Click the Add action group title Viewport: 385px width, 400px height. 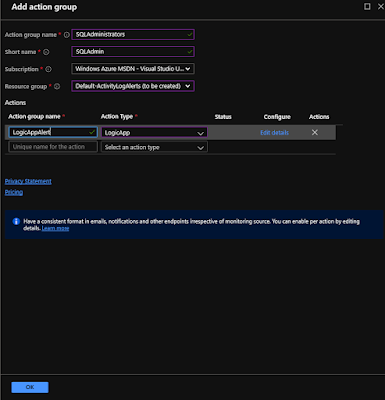click(x=44, y=7)
